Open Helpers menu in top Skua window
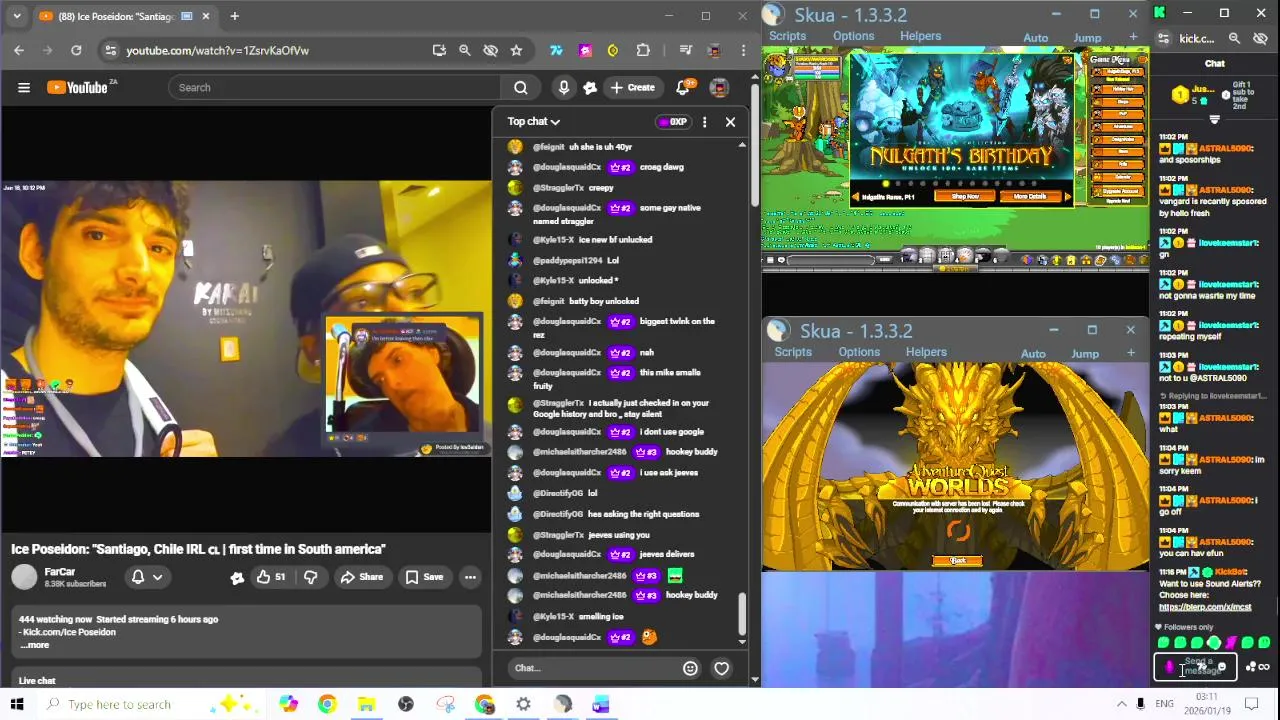The image size is (1280, 720). click(920, 36)
